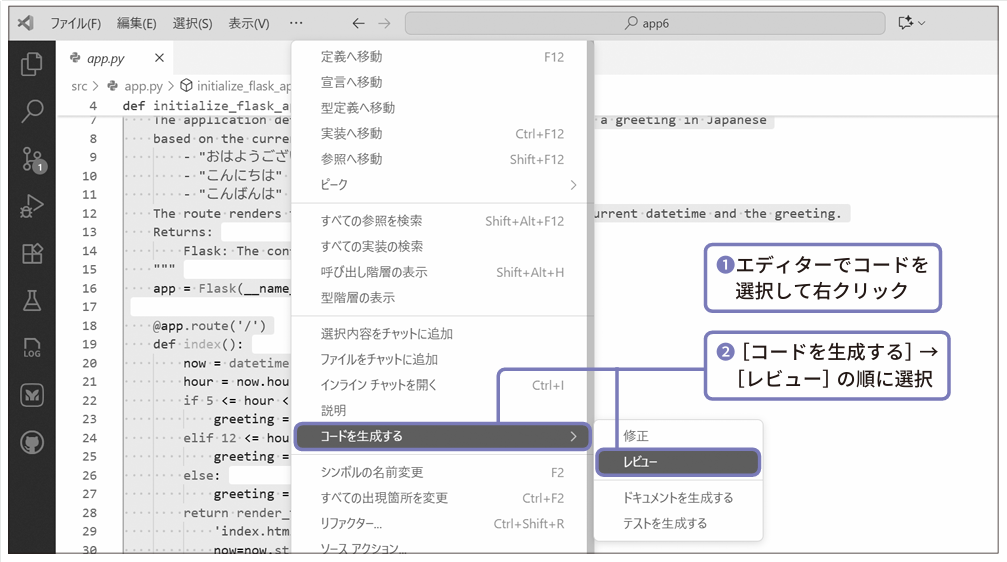Open the M-logo extension icon in activity bar
The width and height of the screenshot is (1007, 562).
31,394
